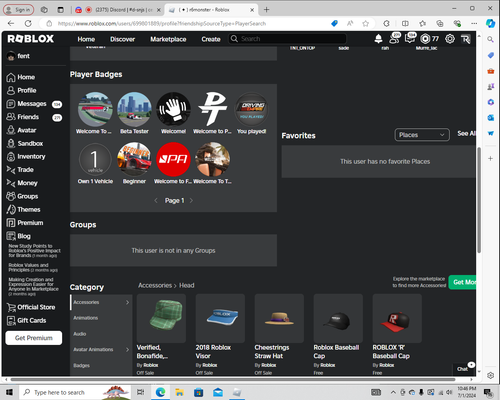Click Windows taskbar search box
Viewport: 500px width, 400px height.
click(x=74, y=392)
